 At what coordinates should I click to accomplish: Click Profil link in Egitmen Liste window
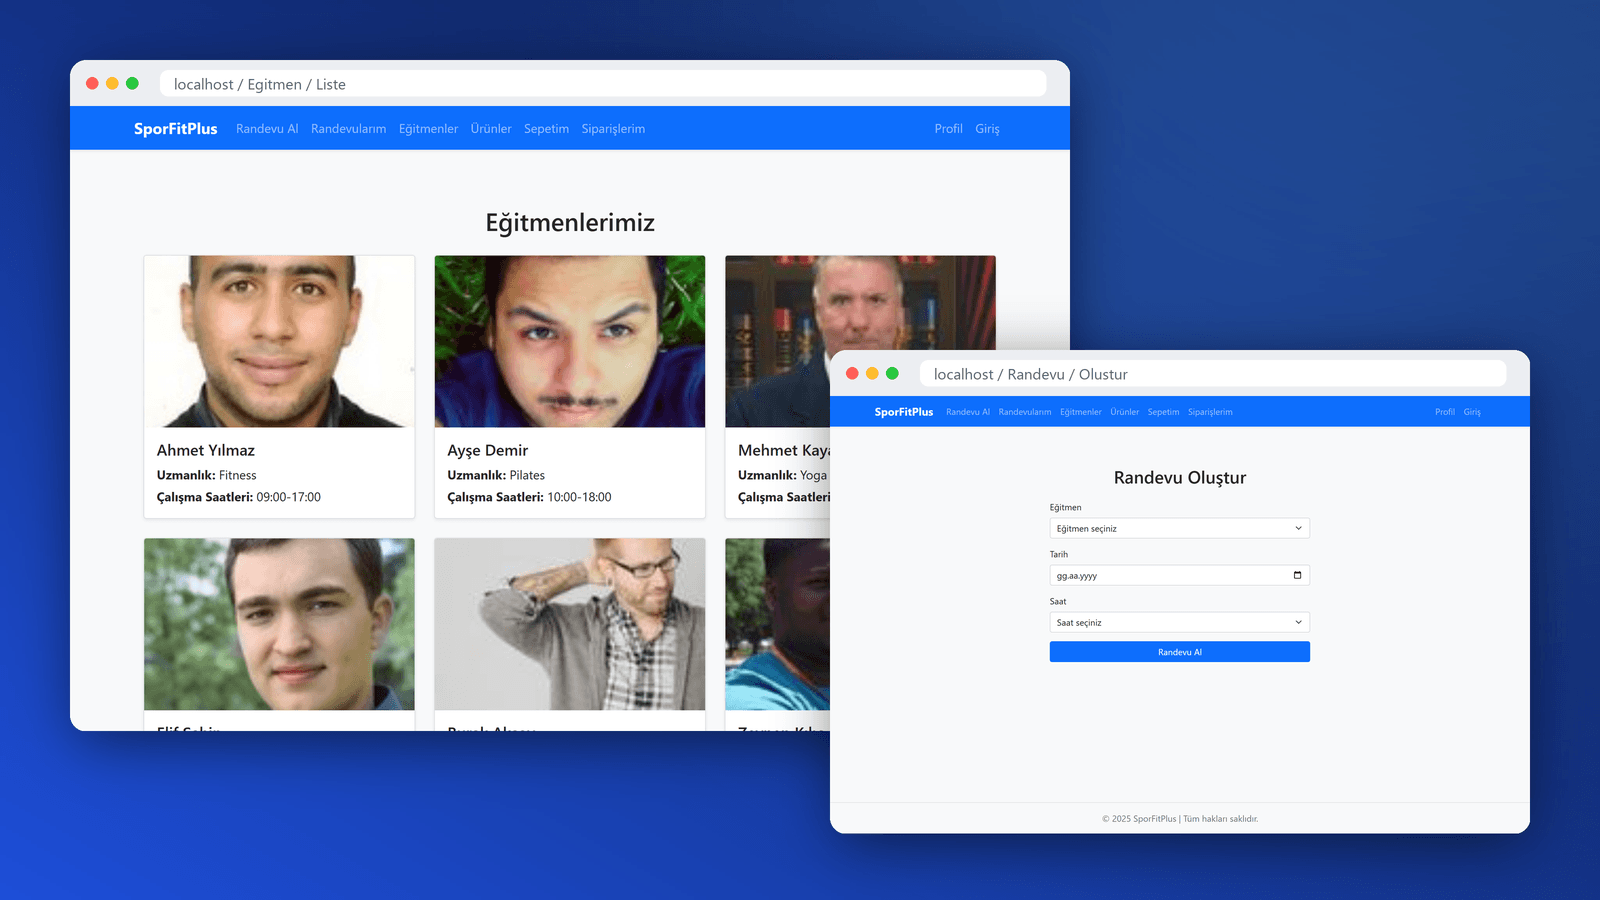pos(948,129)
